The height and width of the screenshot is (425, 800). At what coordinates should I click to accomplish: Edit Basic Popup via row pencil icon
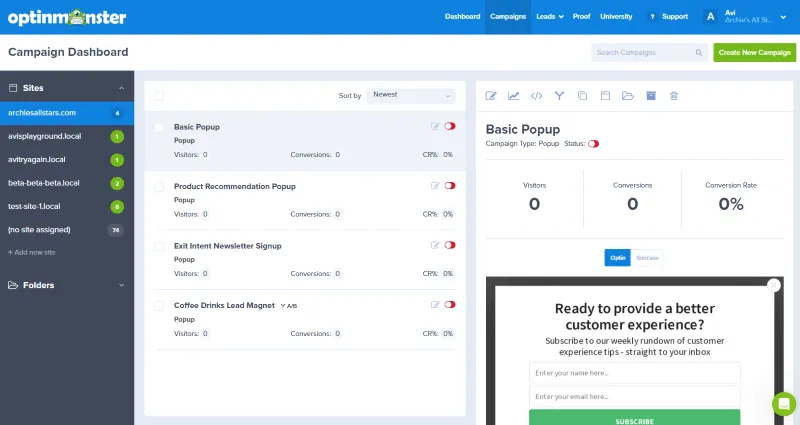coord(435,126)
